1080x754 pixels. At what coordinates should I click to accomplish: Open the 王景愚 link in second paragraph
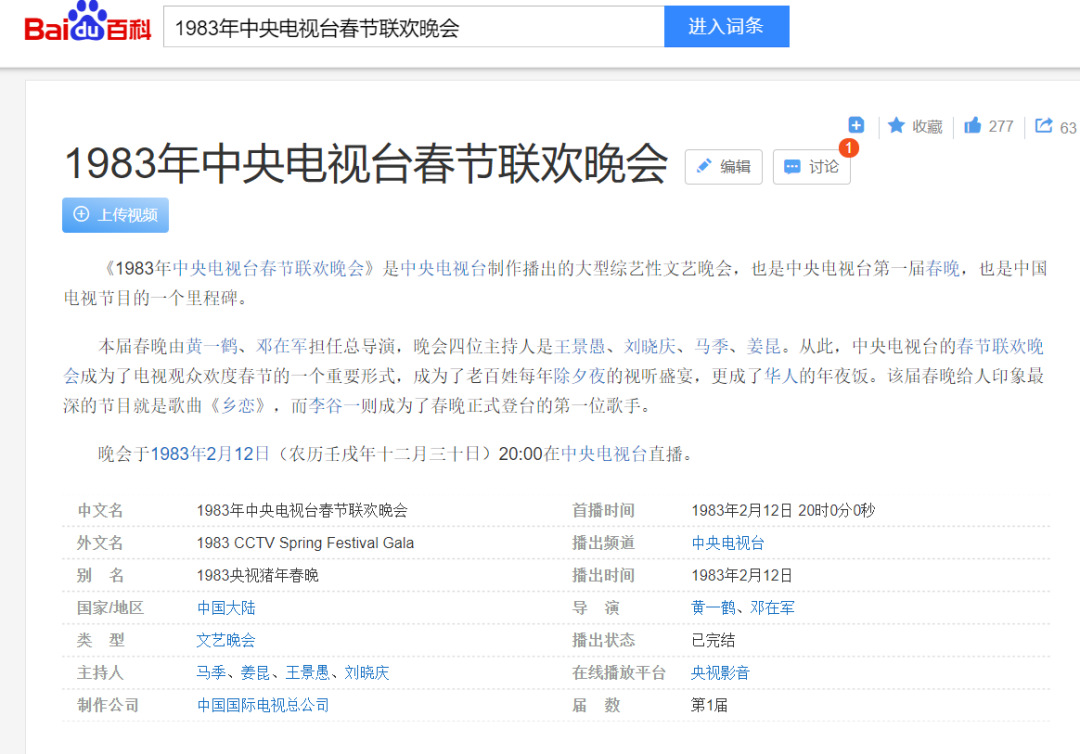580,346
